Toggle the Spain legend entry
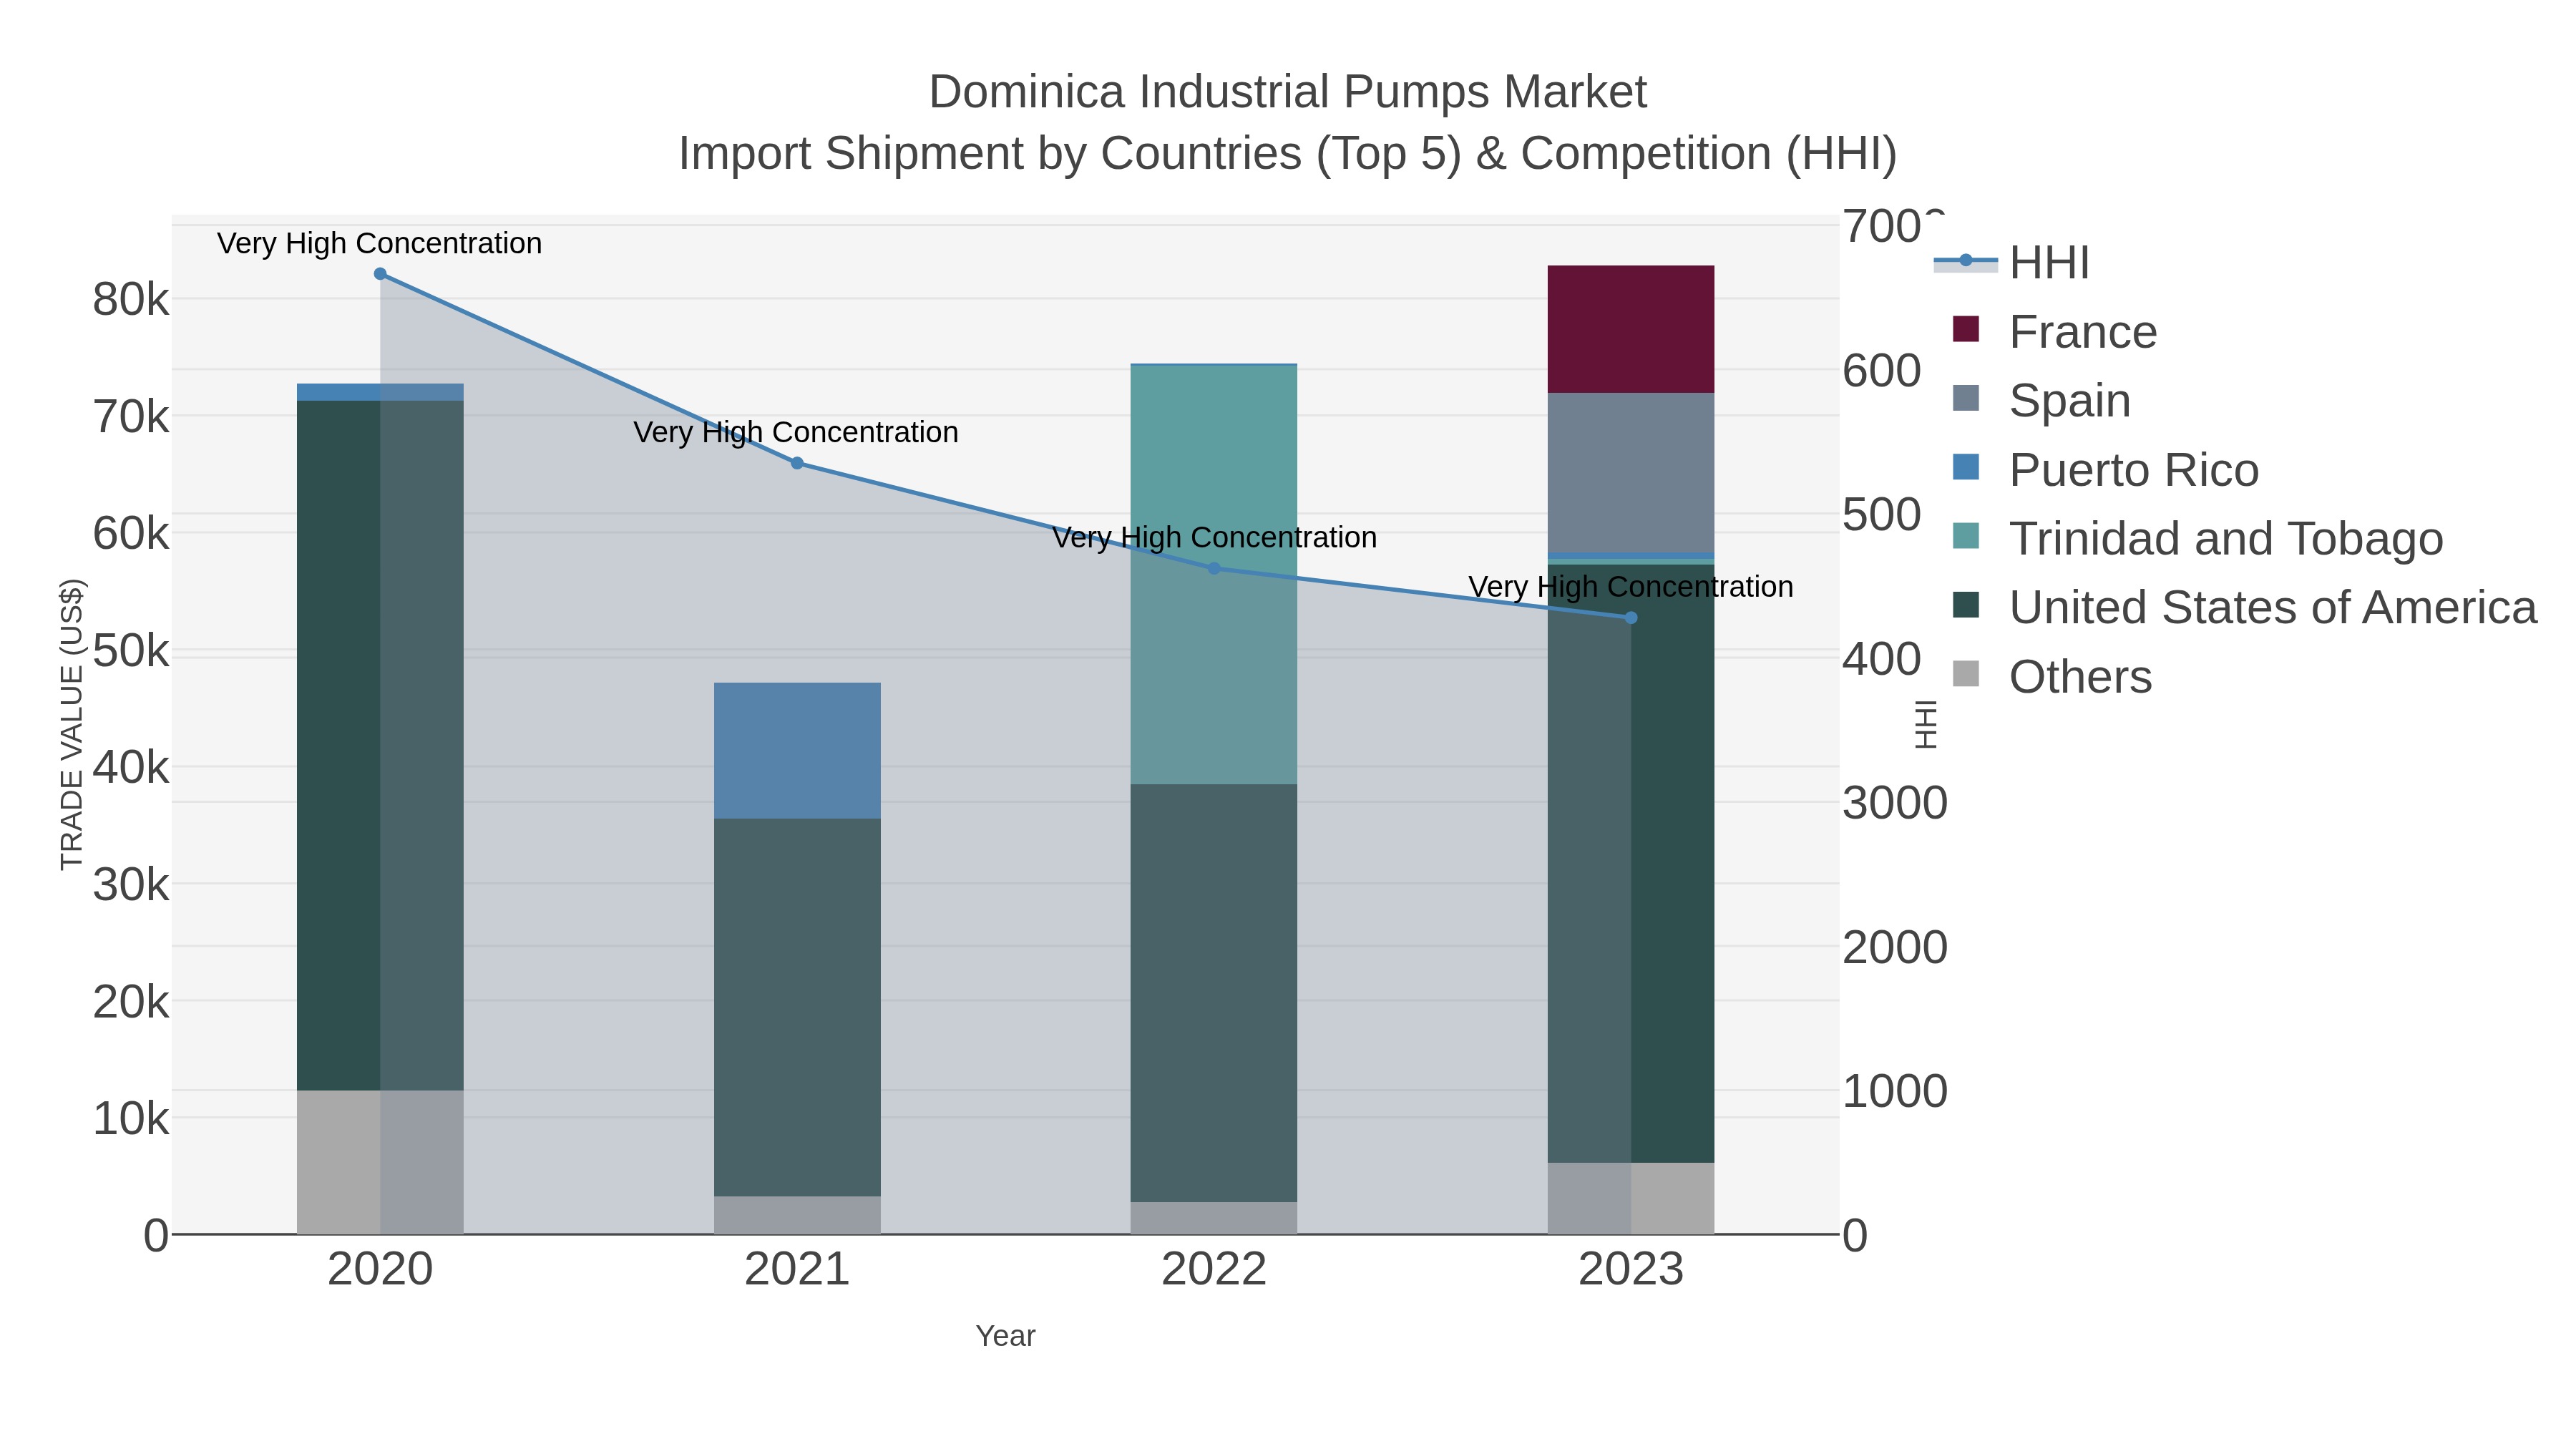2576x1449 pixels. coord(2042,400)
